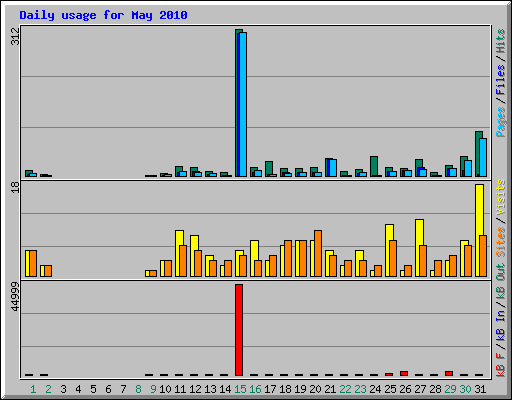The image size is (512, 400).
Task: Click the Pages legend label
Action: coord(501,122)
